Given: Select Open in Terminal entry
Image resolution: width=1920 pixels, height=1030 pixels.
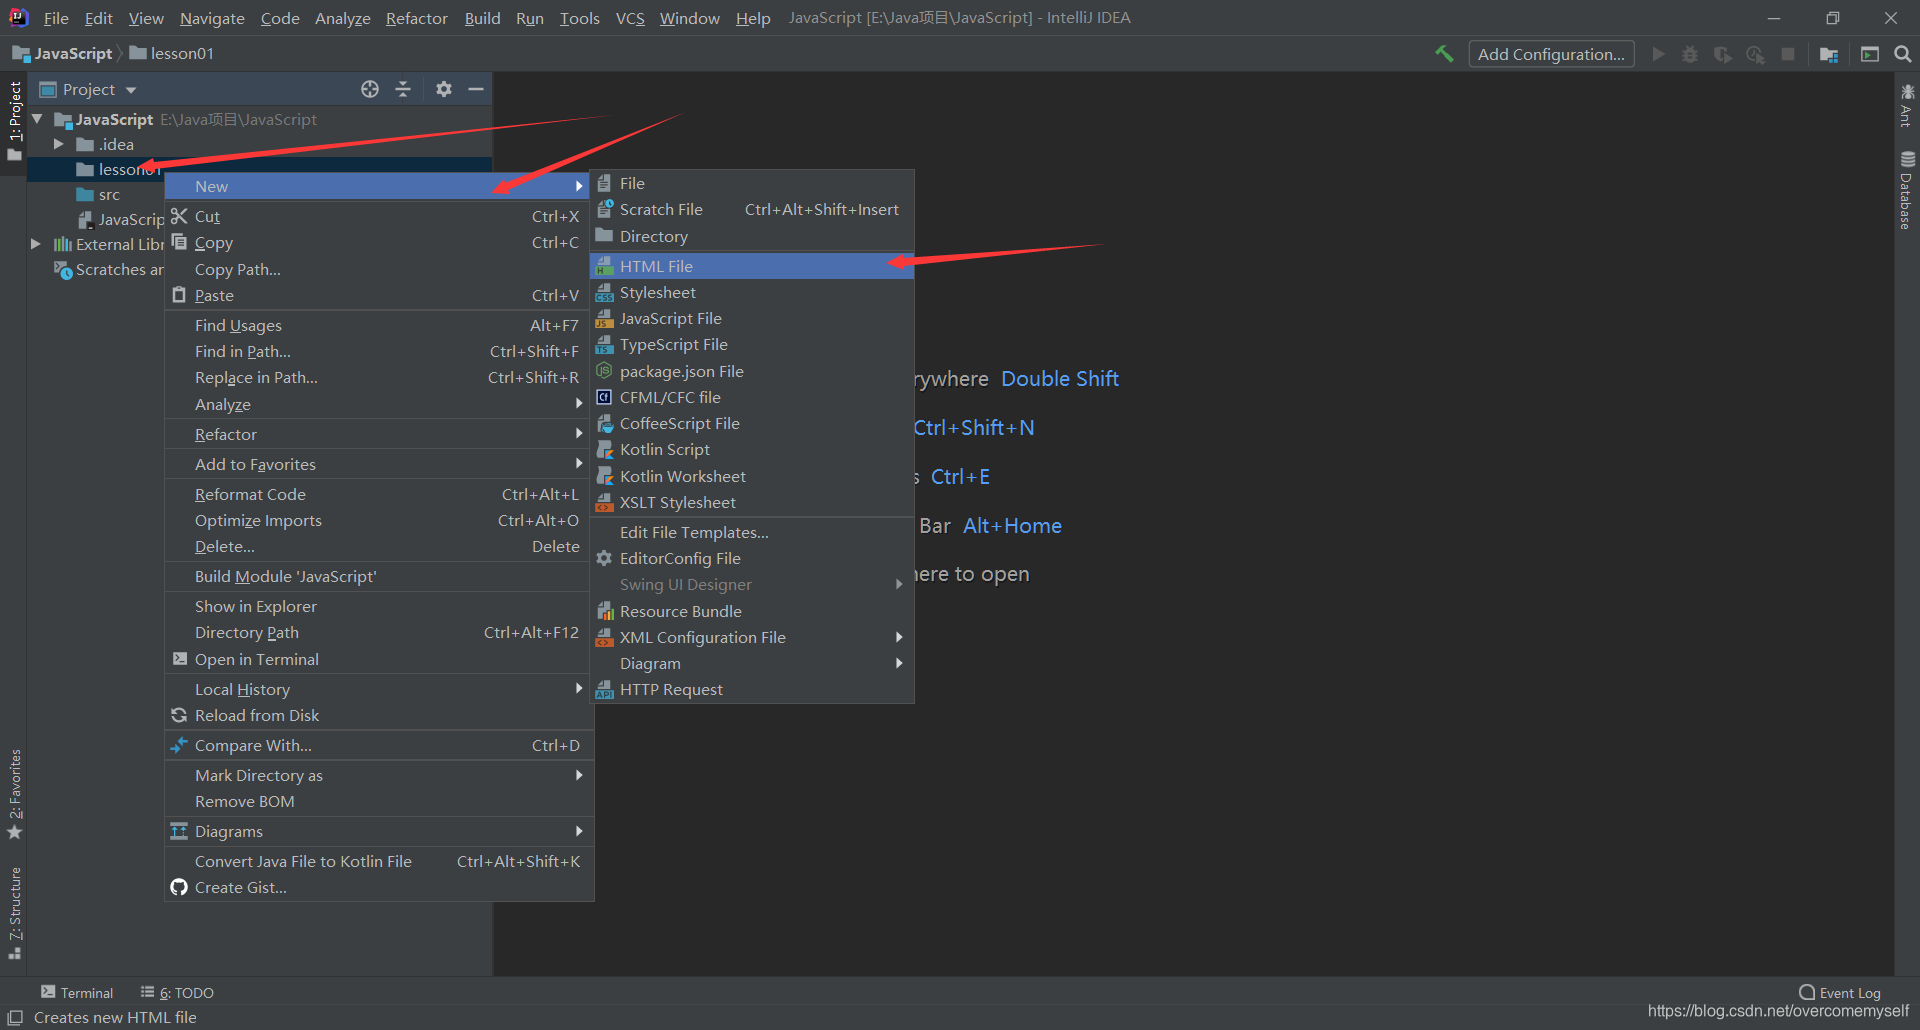Looking at the screenshot, I should click(x=379, y=659).
